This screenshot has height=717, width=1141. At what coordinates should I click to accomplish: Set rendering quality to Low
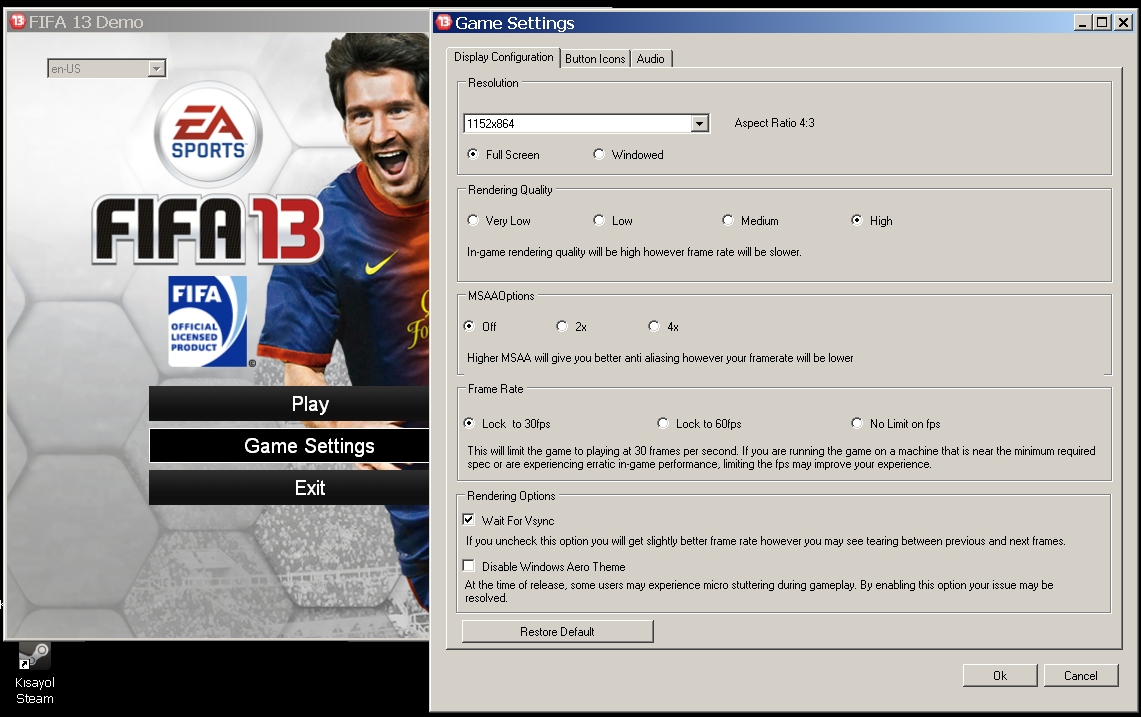(x=599, y=220)
